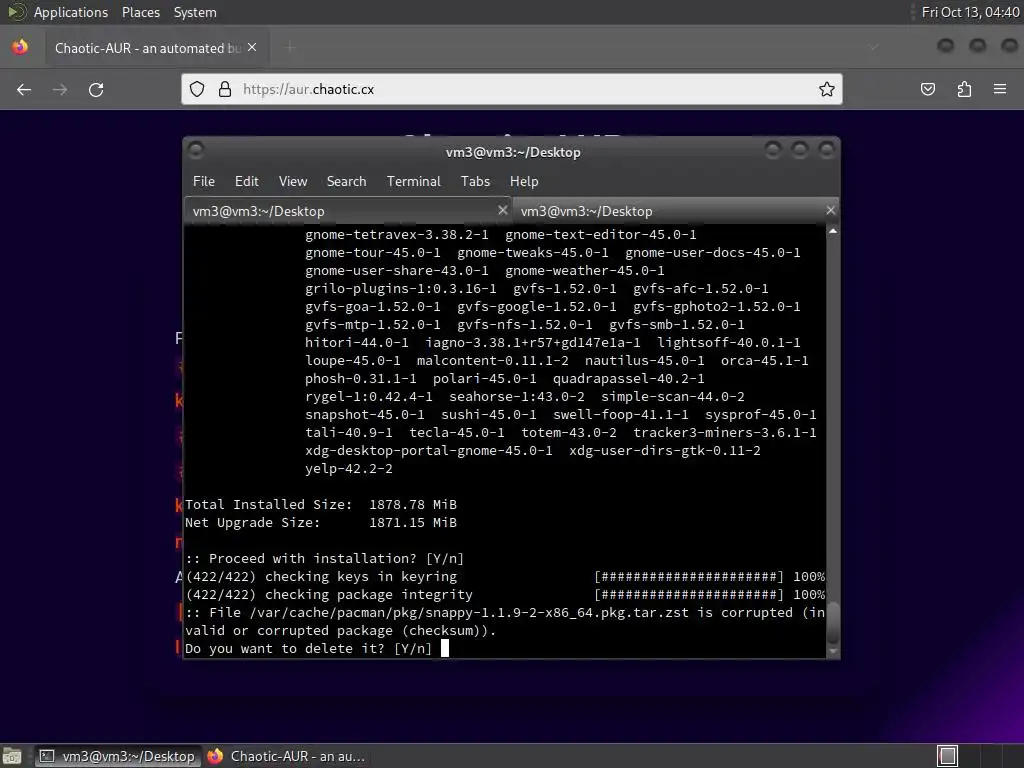Click the Firefox back arrow
Screen dimensions: 1024x768
coord(24,89)
